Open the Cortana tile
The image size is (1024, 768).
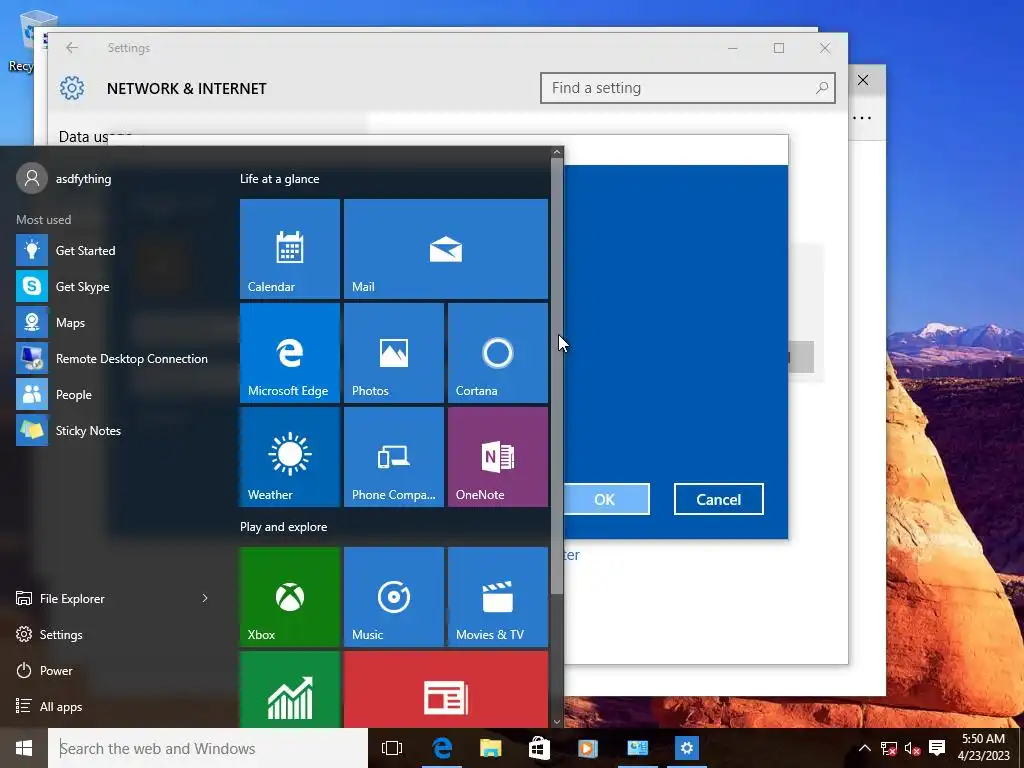pos(498,353)
